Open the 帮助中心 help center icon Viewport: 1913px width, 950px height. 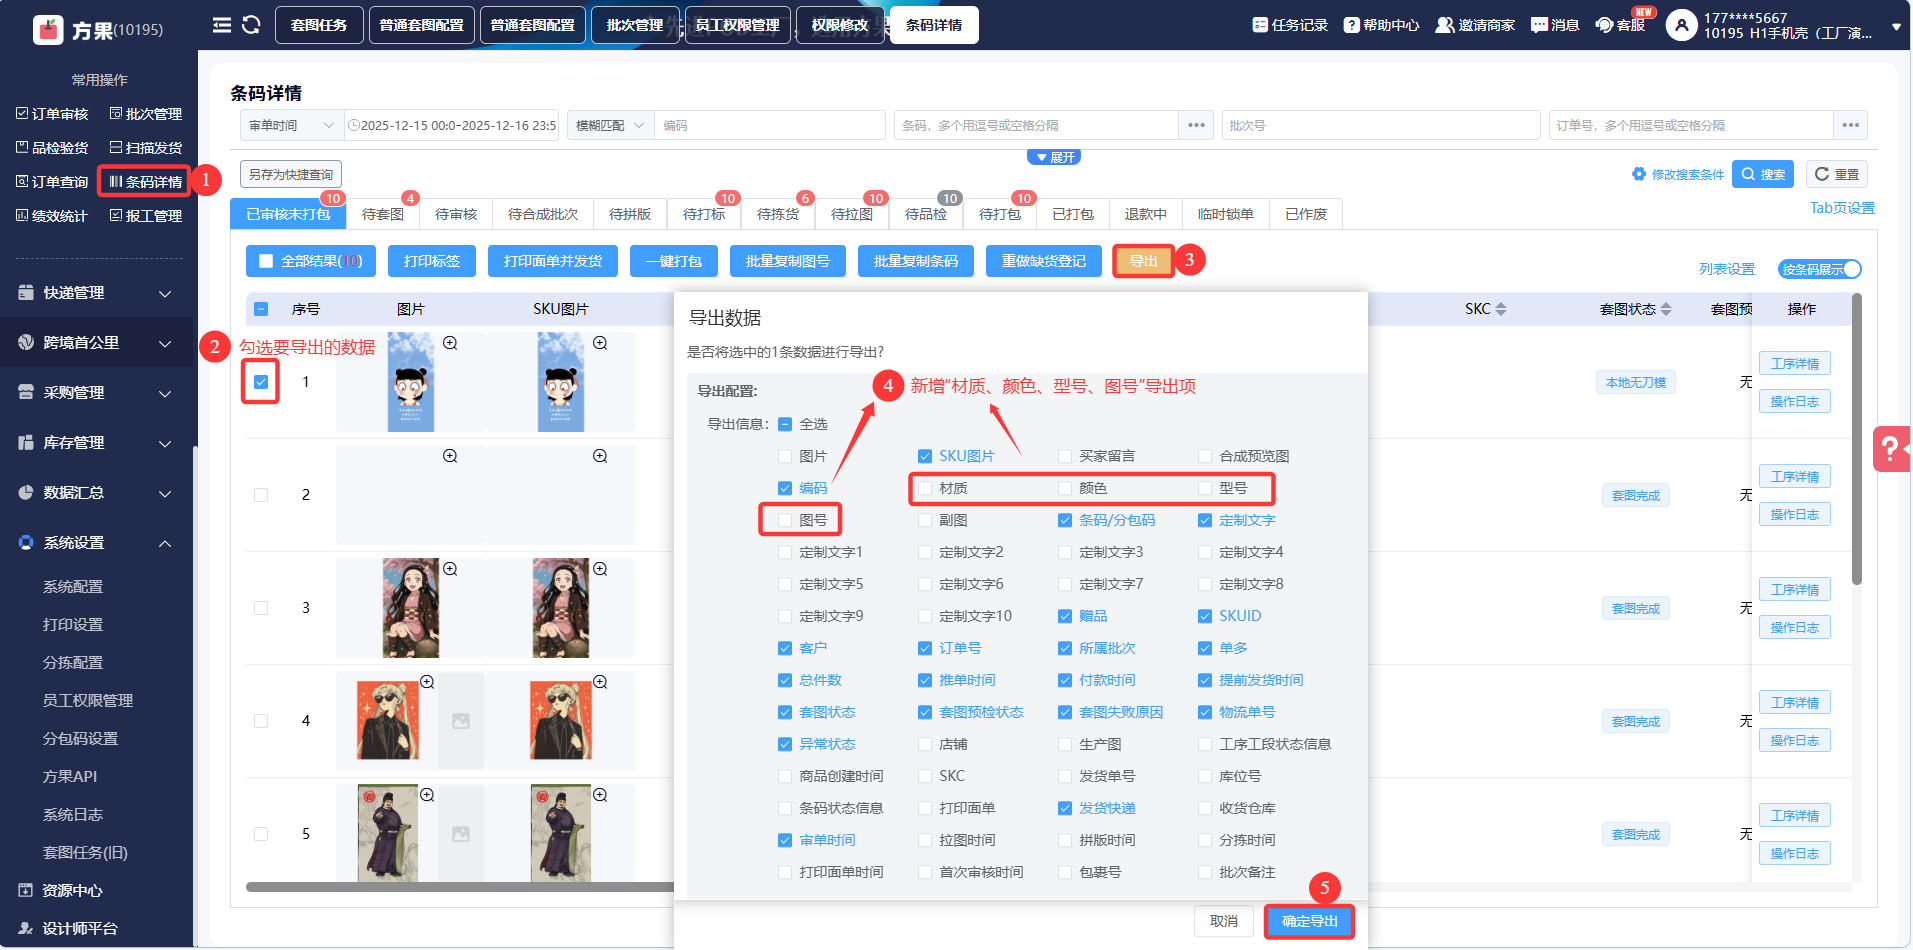pyautogui.click(x=1351, y=25)
